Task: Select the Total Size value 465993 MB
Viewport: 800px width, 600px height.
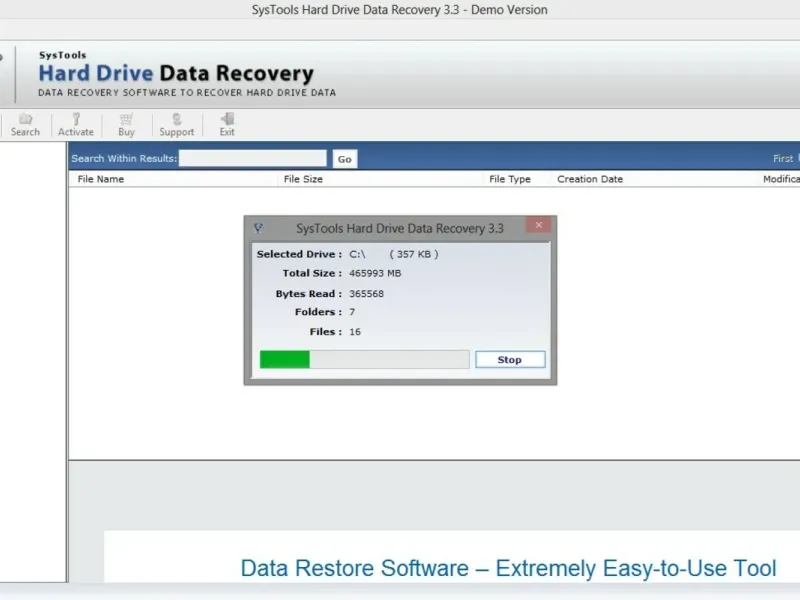Action: coord(375,273)
